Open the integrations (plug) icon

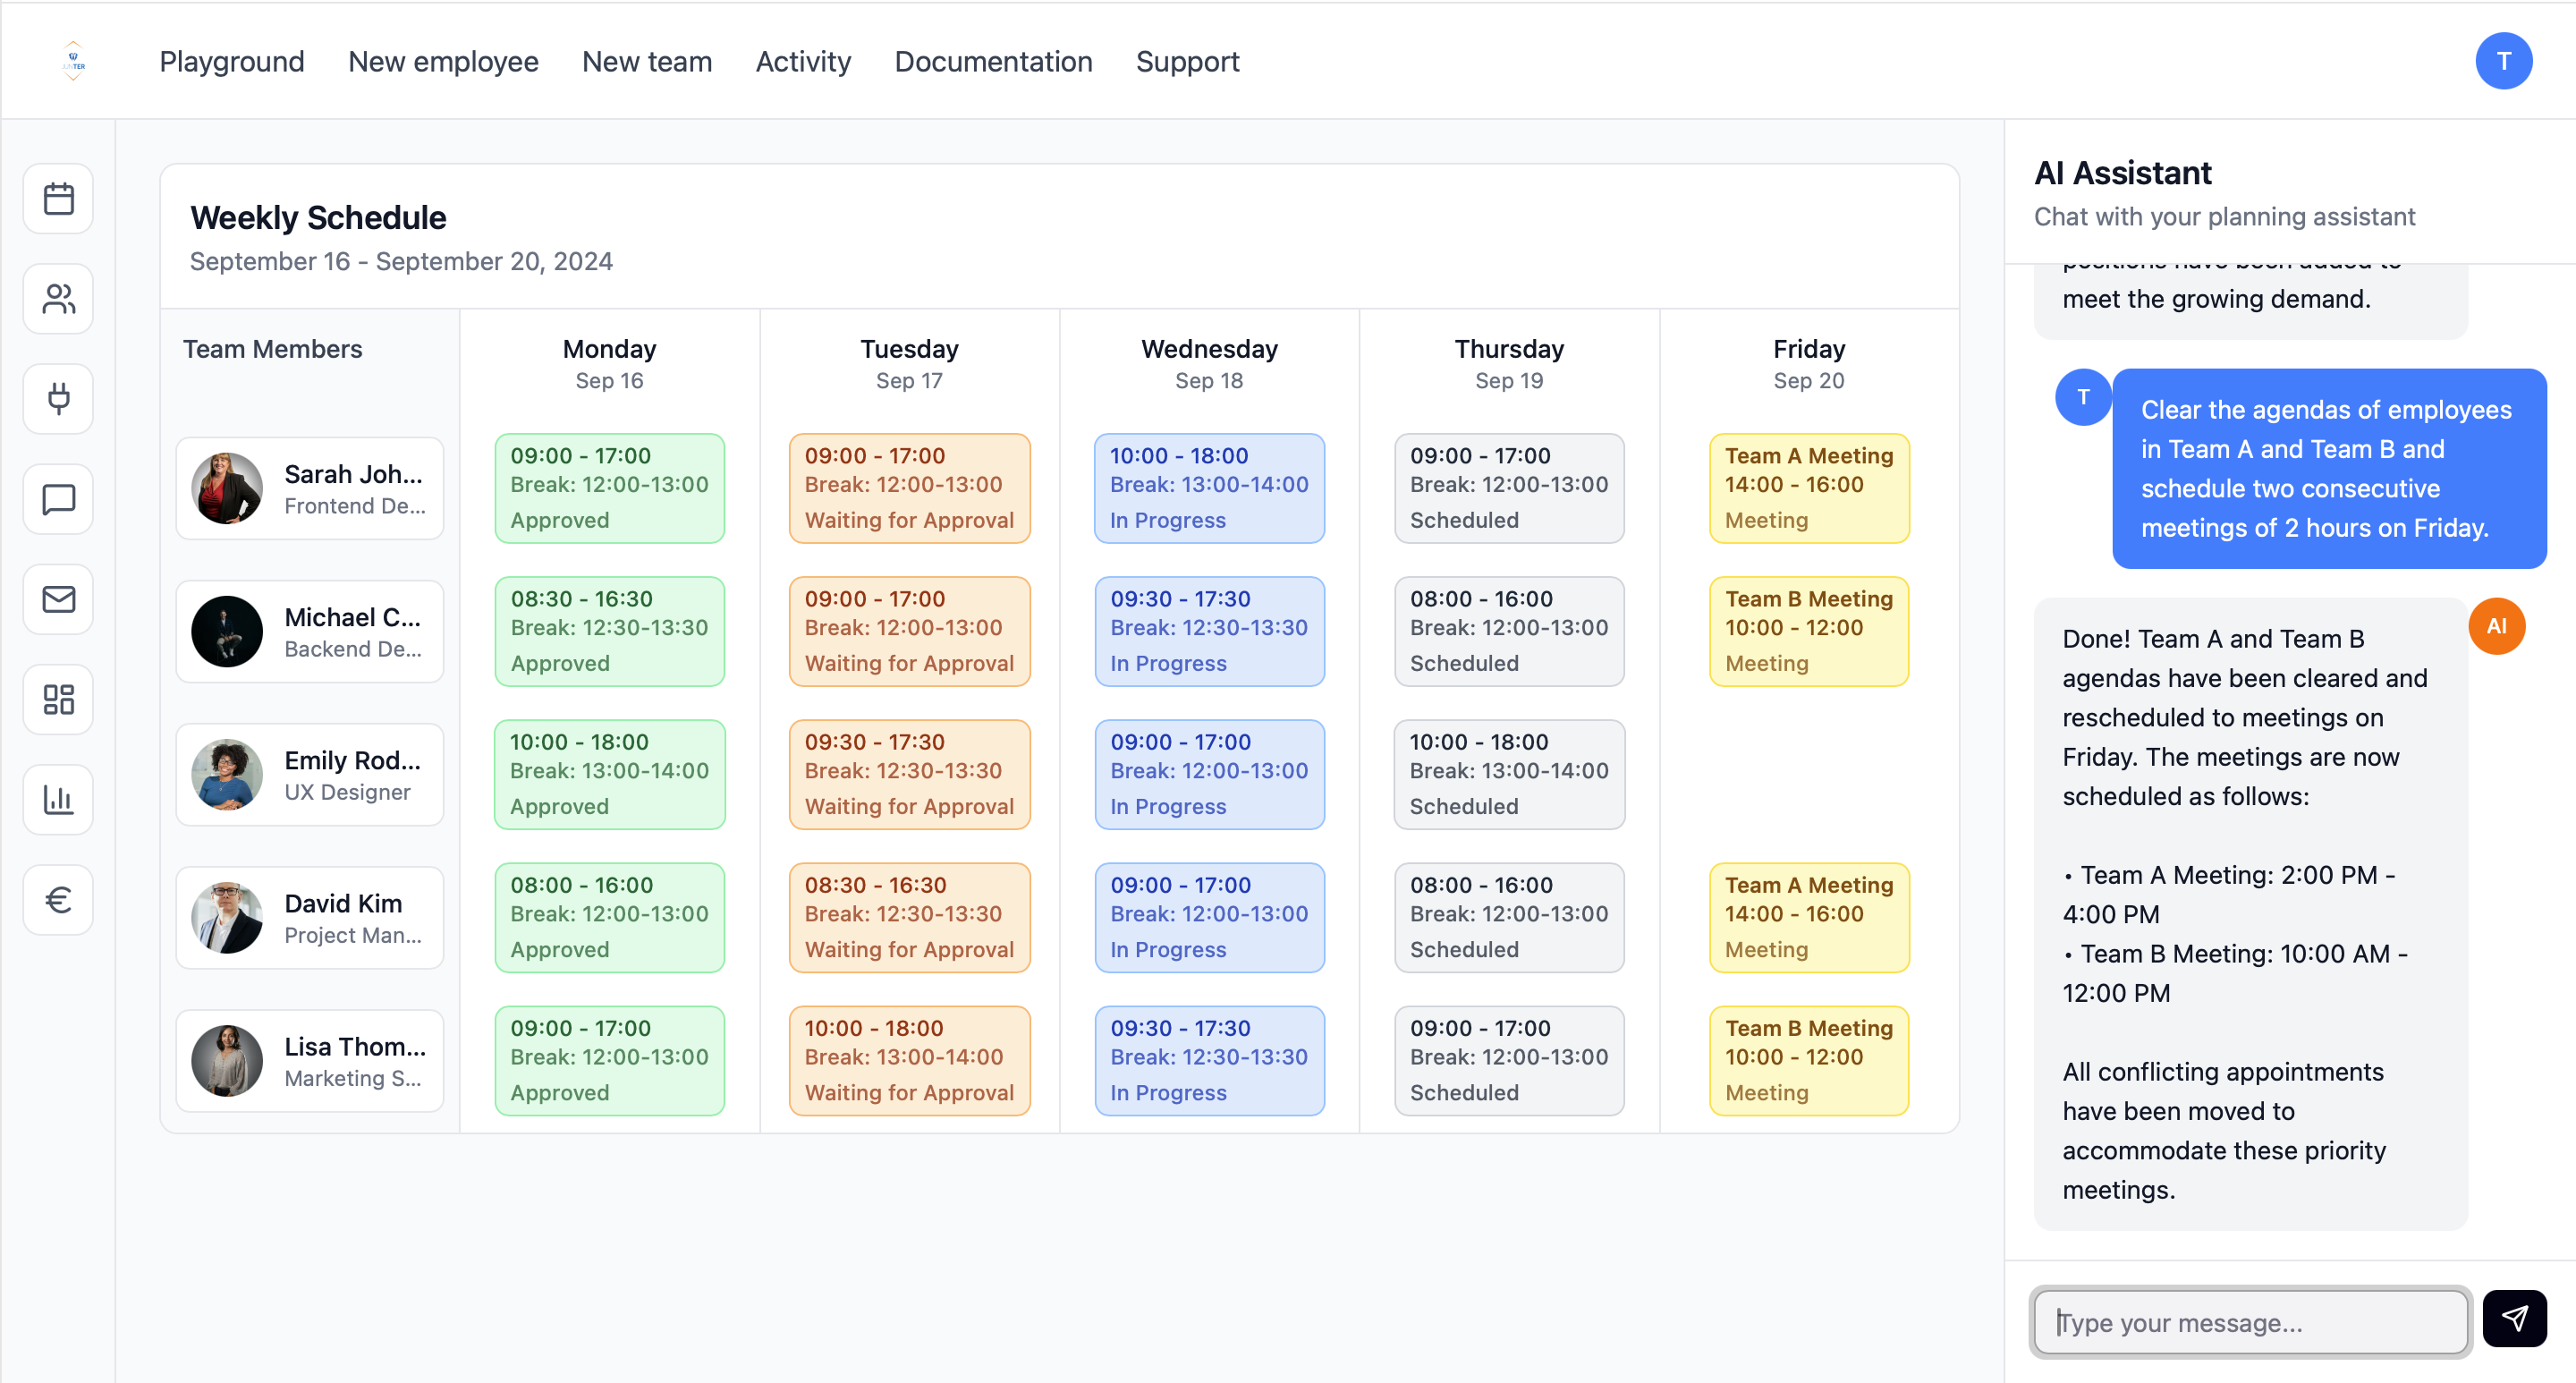click(x=57, y=398)
